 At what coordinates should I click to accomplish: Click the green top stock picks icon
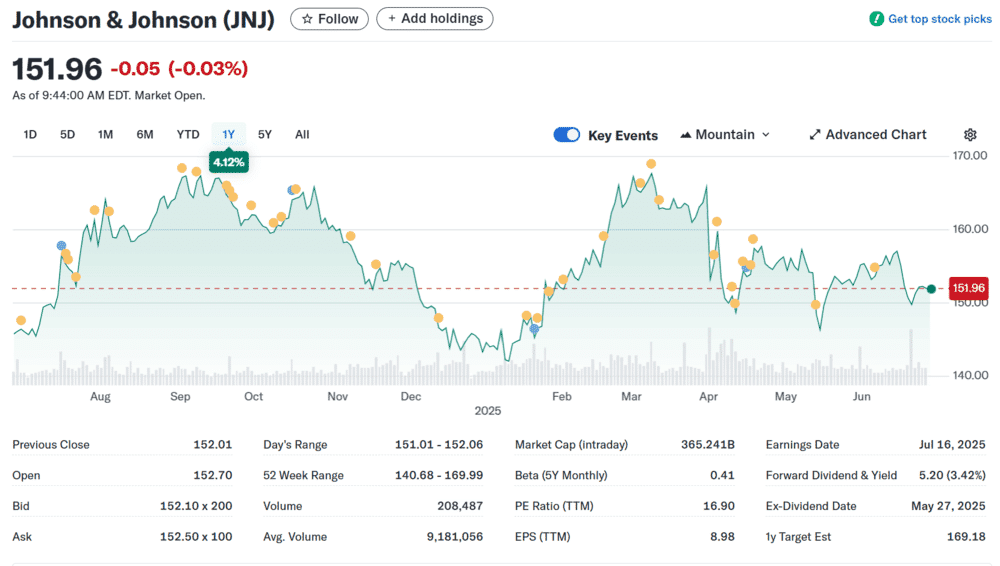(x=876, y=19)
